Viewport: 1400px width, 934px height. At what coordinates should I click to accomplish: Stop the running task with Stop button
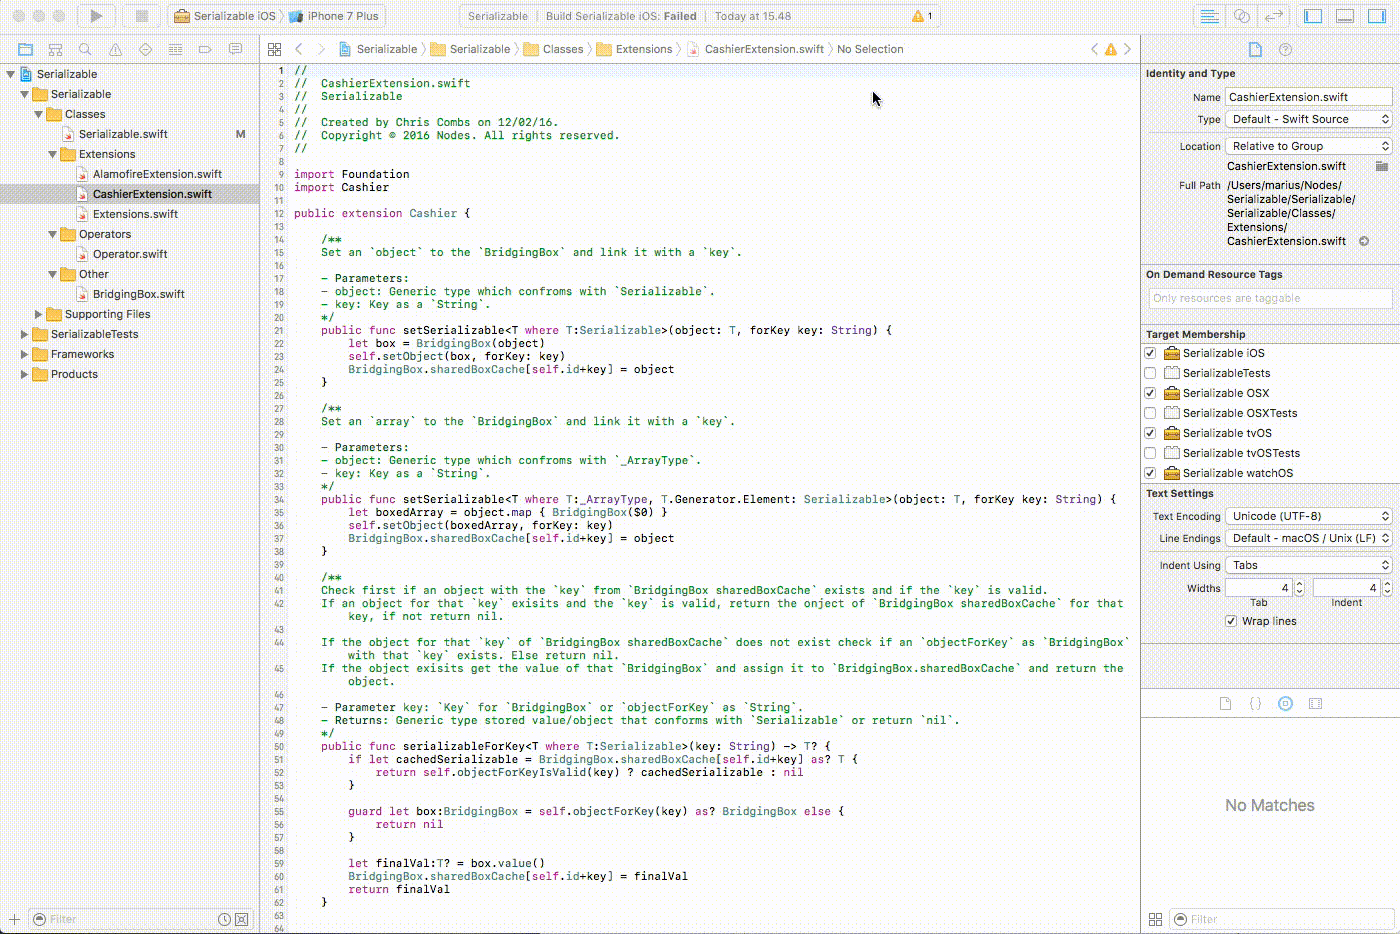(141, 16)
